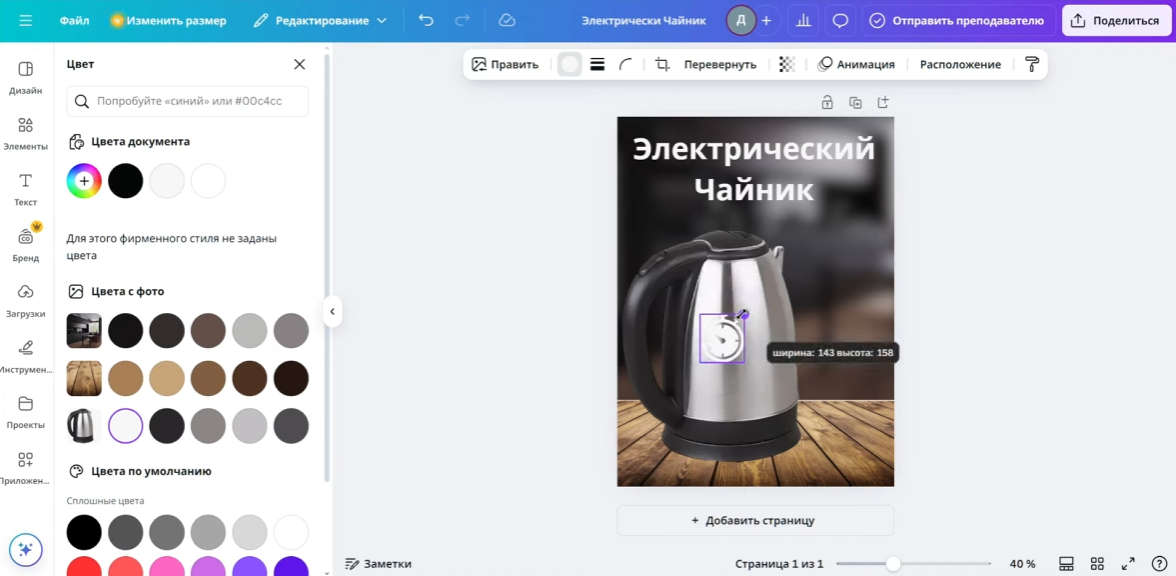
Task: Select the timer icon element on kettle
Action: (722, 338)
